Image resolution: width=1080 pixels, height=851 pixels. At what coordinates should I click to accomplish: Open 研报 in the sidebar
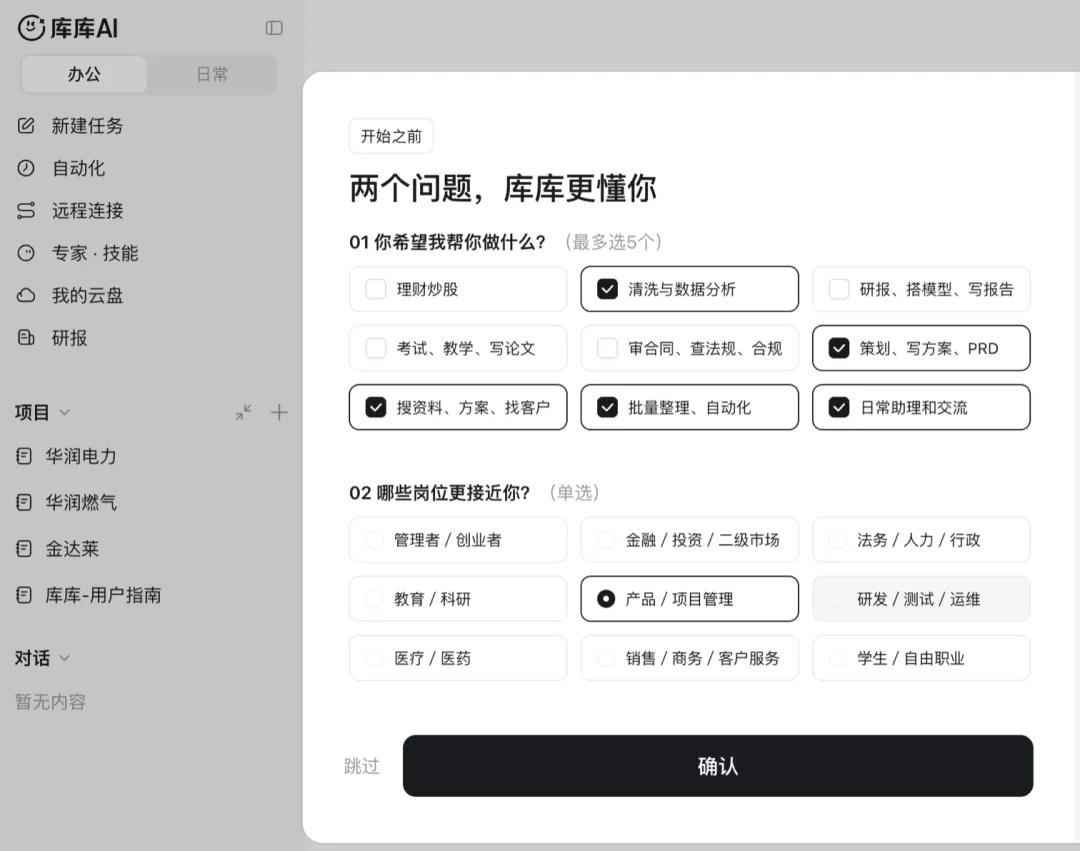70,338
